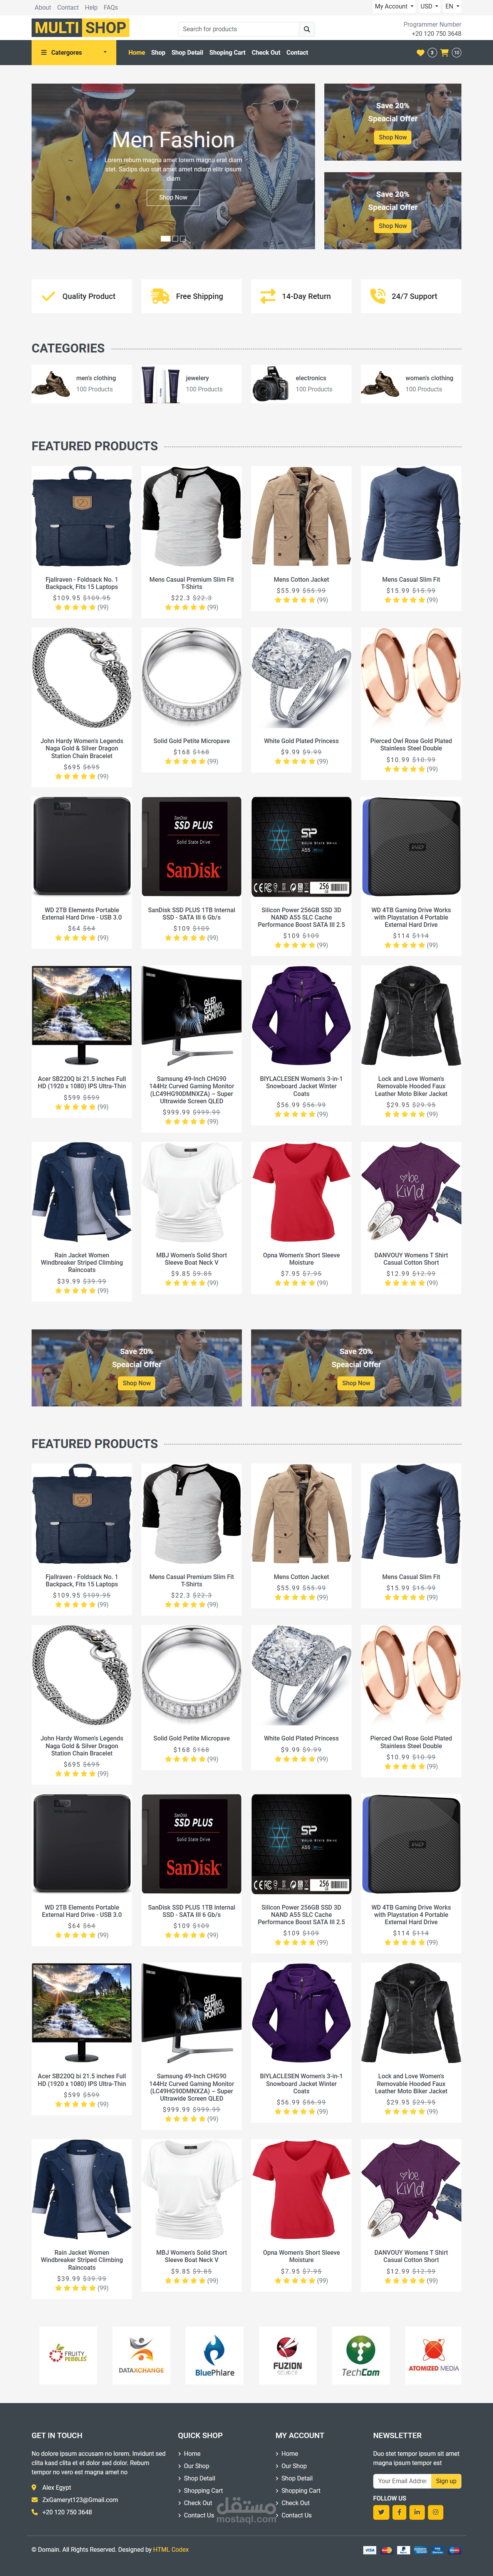The width and height of the screenshot is (493, 2576).
Task: Click the newsletter Sign up button
Action: [x=446, y=2480]
